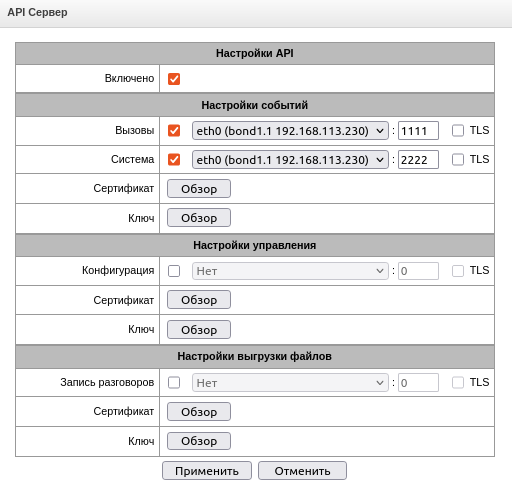Browse certificate under Настройки событий
The width and height of the screenshot is (512, 495).
coord(199,189)
